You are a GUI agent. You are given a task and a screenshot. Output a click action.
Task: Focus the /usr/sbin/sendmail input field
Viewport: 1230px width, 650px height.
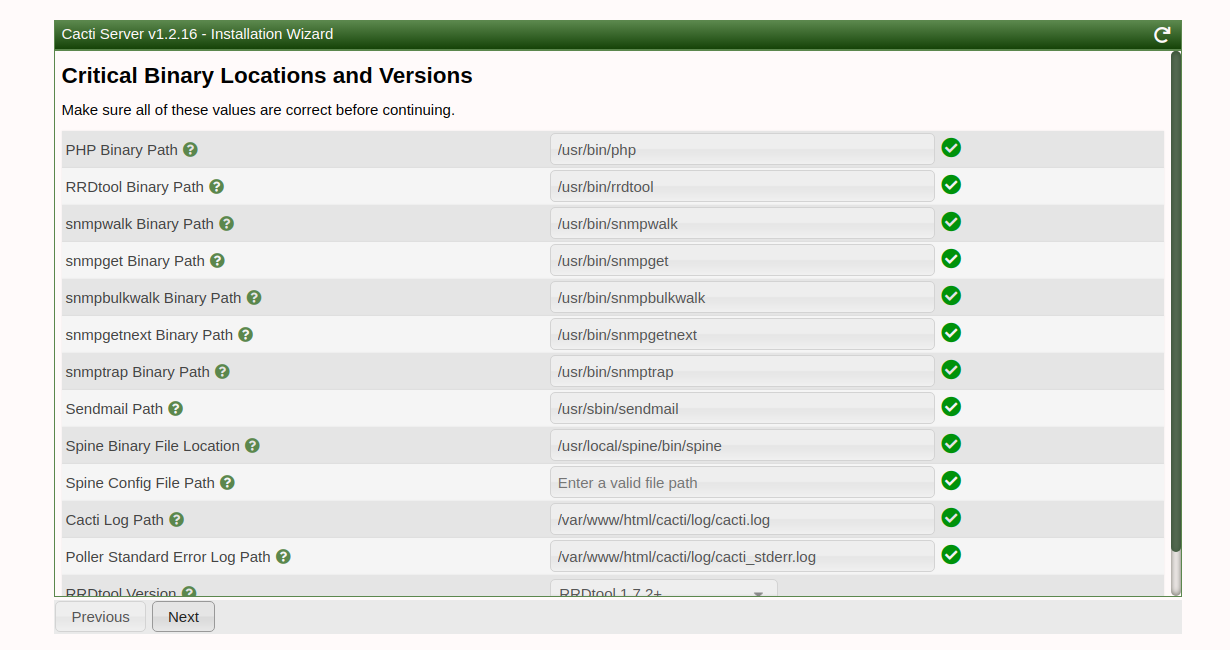coord(742,409)
